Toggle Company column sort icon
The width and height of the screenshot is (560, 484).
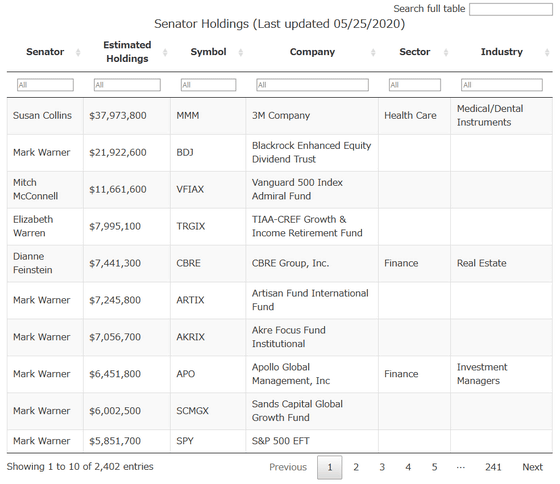373,53
